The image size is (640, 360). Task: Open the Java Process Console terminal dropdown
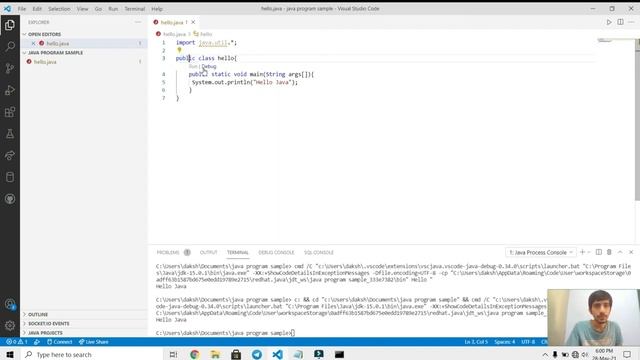(x=540, y=252)
